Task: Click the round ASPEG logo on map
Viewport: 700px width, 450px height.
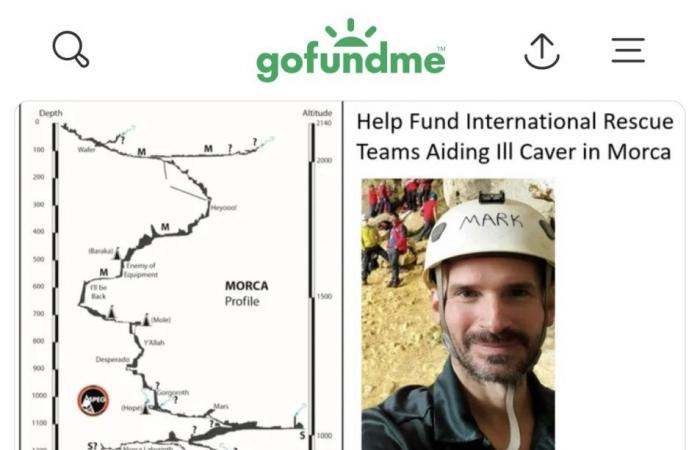Action: 93,400
